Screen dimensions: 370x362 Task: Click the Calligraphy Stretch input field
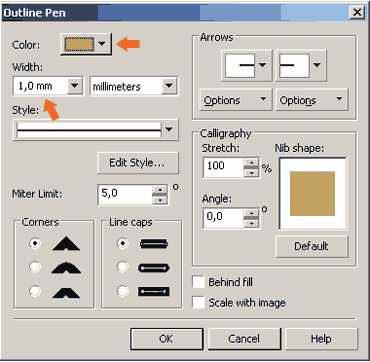pos(223,167)
